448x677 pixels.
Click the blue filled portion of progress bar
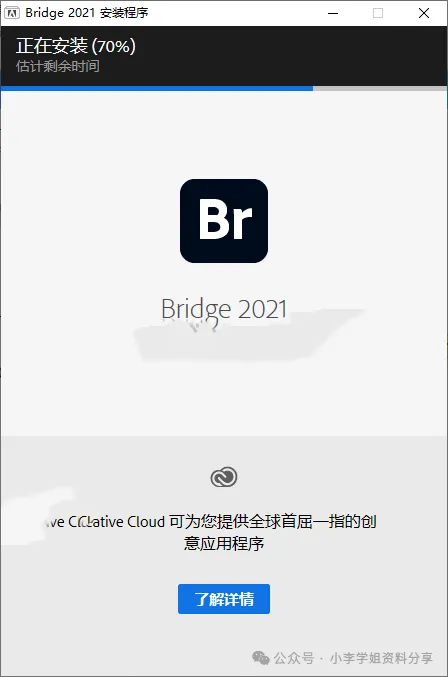(157, 89)
